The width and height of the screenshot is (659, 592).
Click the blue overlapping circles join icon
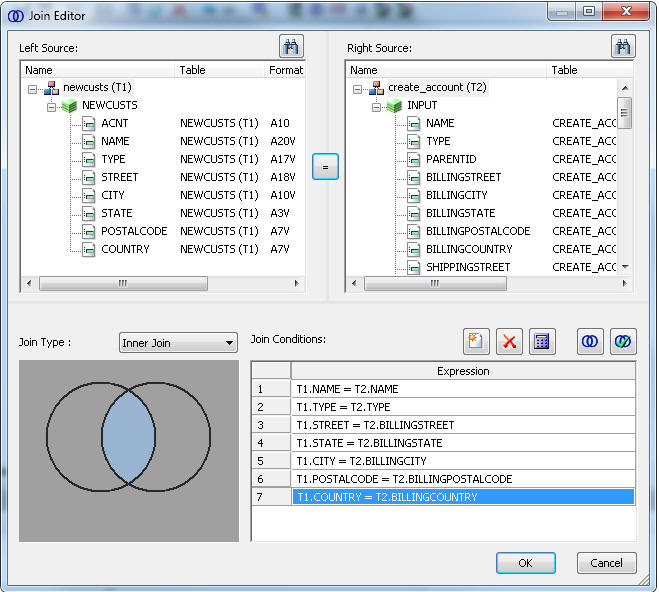590,341
